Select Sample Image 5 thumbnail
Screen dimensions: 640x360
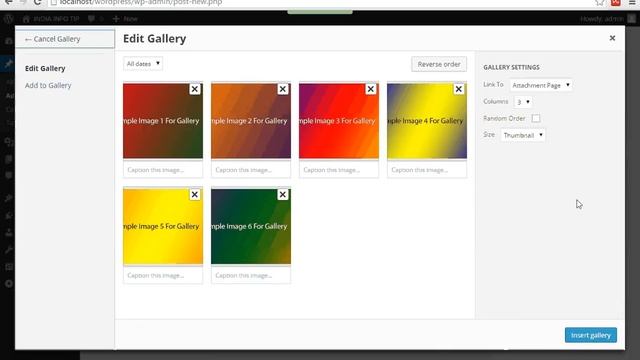click(x=163, y=226)
